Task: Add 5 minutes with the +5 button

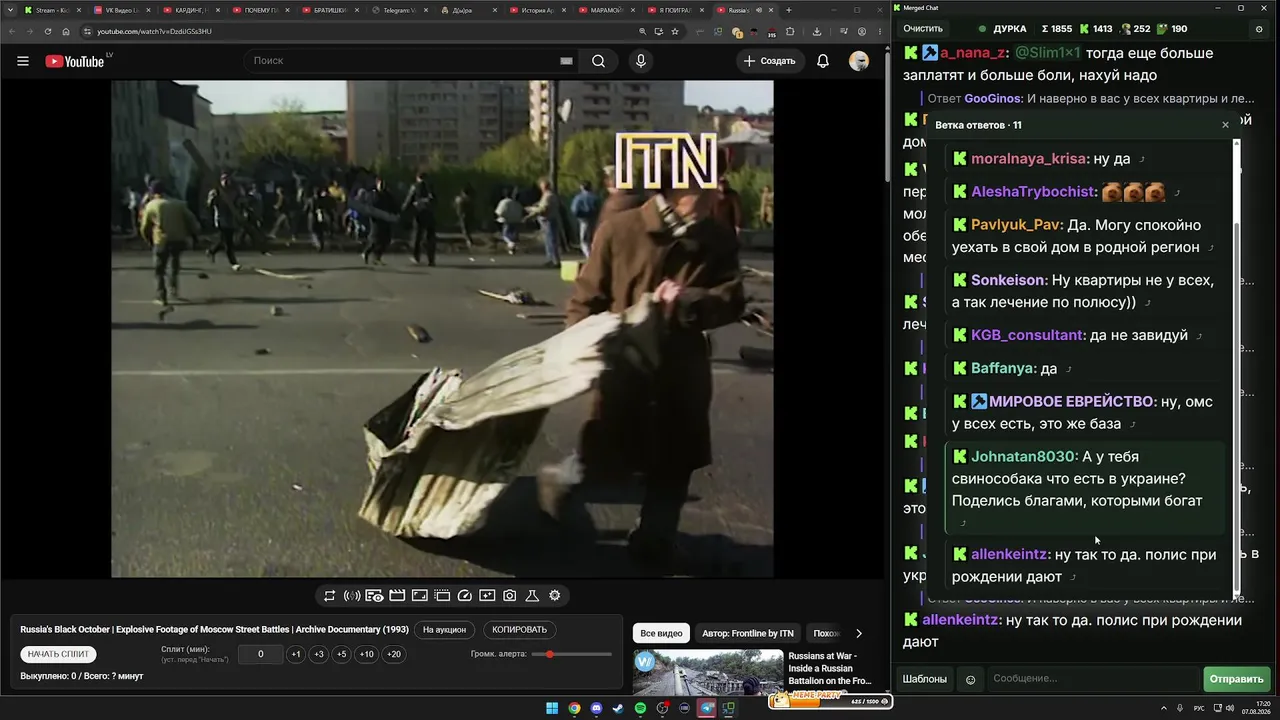Action: tap(342, 654)
